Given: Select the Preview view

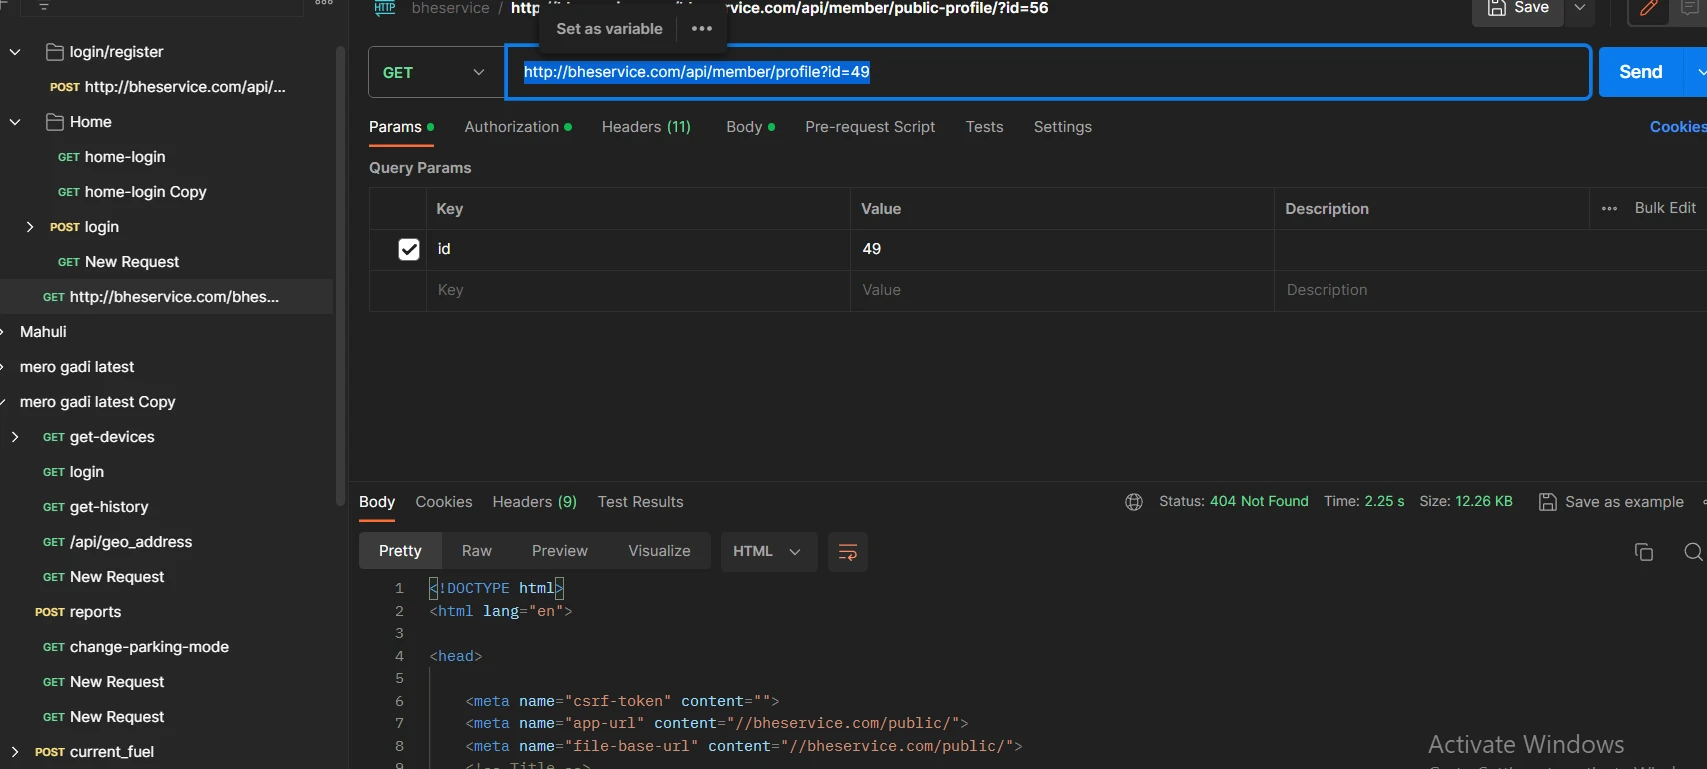Looking at the screenshot, I should (560, 551).
